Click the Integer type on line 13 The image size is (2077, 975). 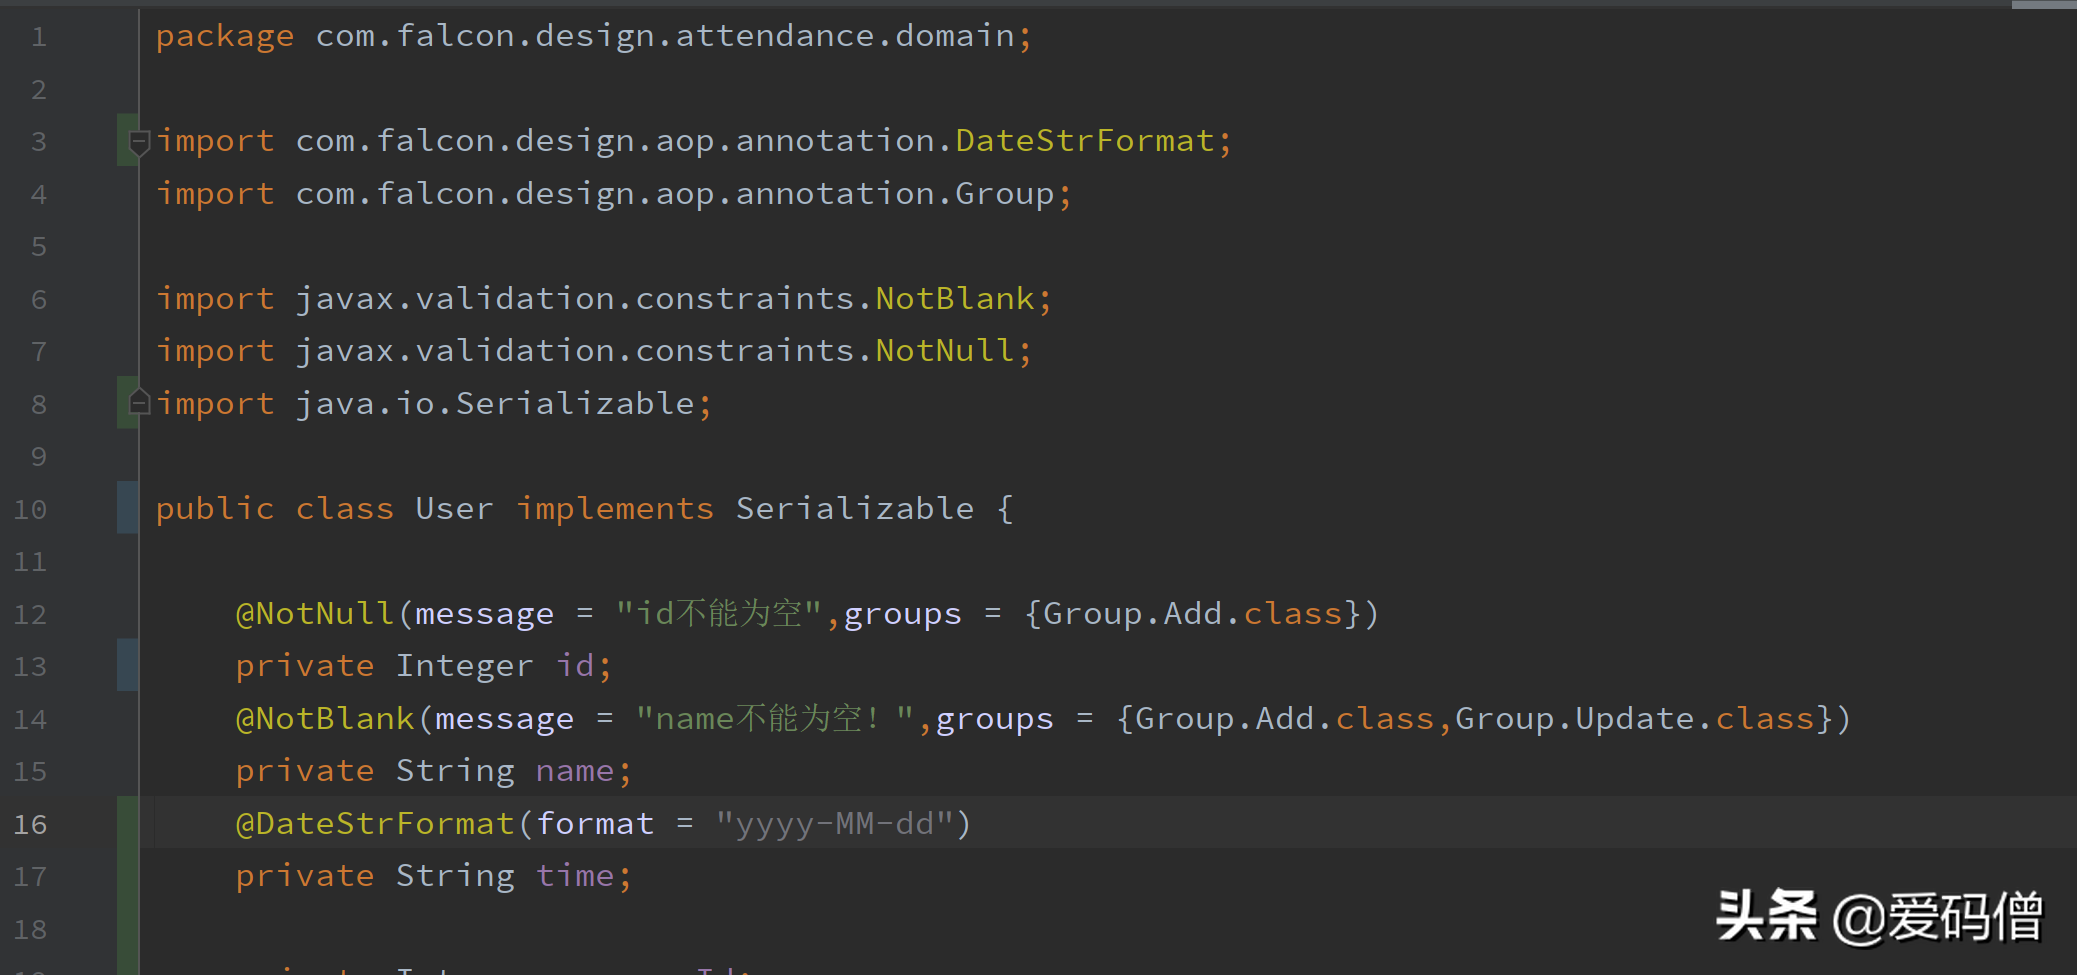465,666
